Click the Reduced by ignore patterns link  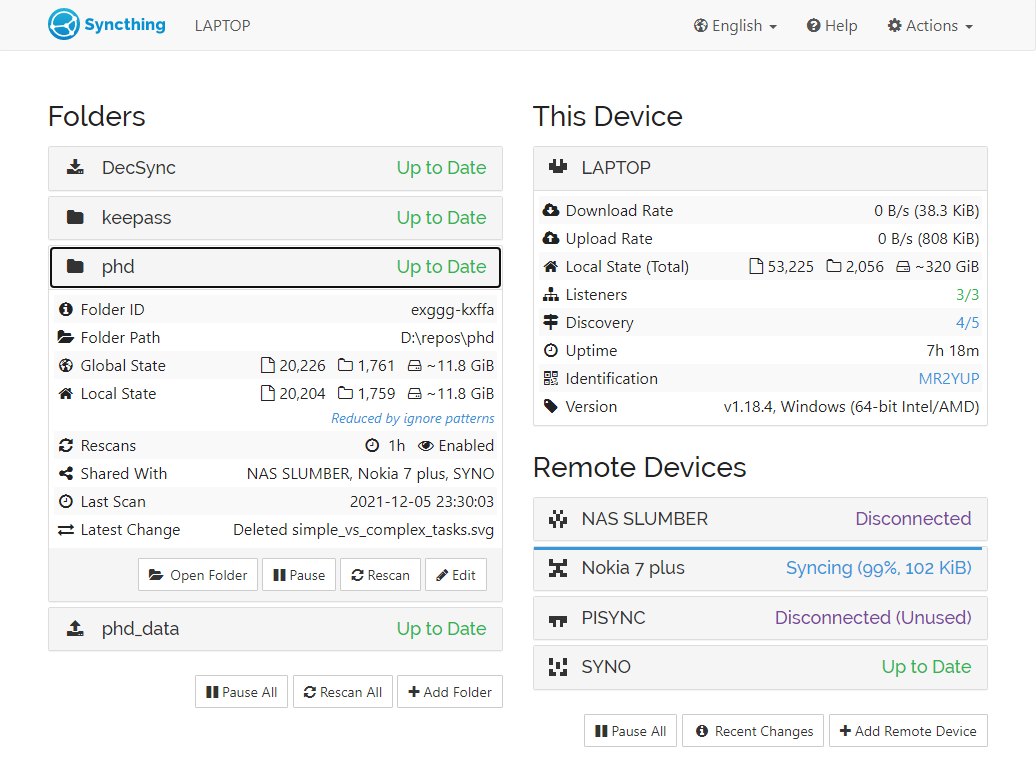click(412, 419)
